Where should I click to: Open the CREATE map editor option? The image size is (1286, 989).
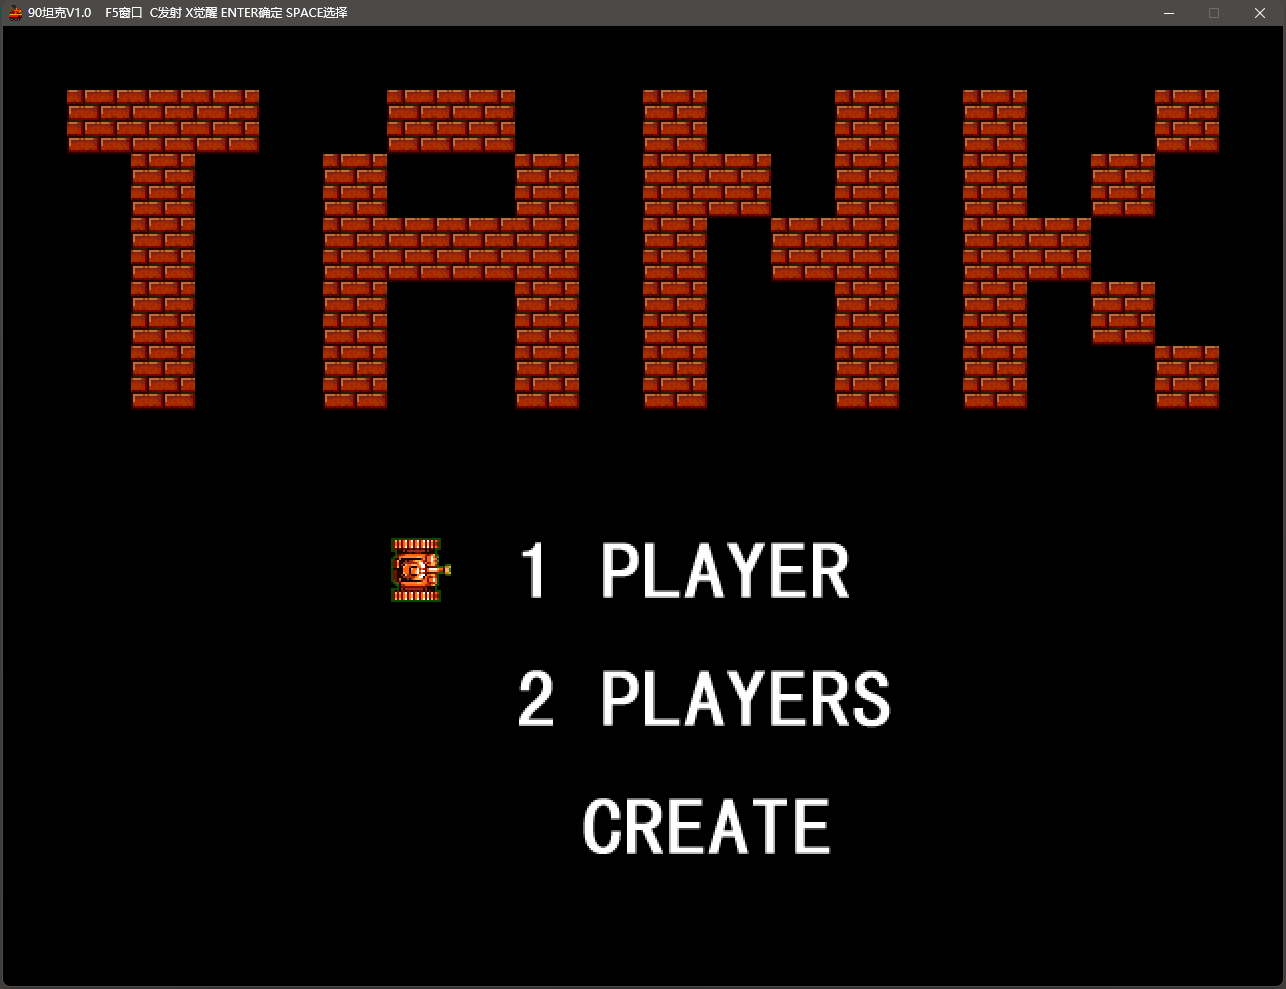pos(706,826)
